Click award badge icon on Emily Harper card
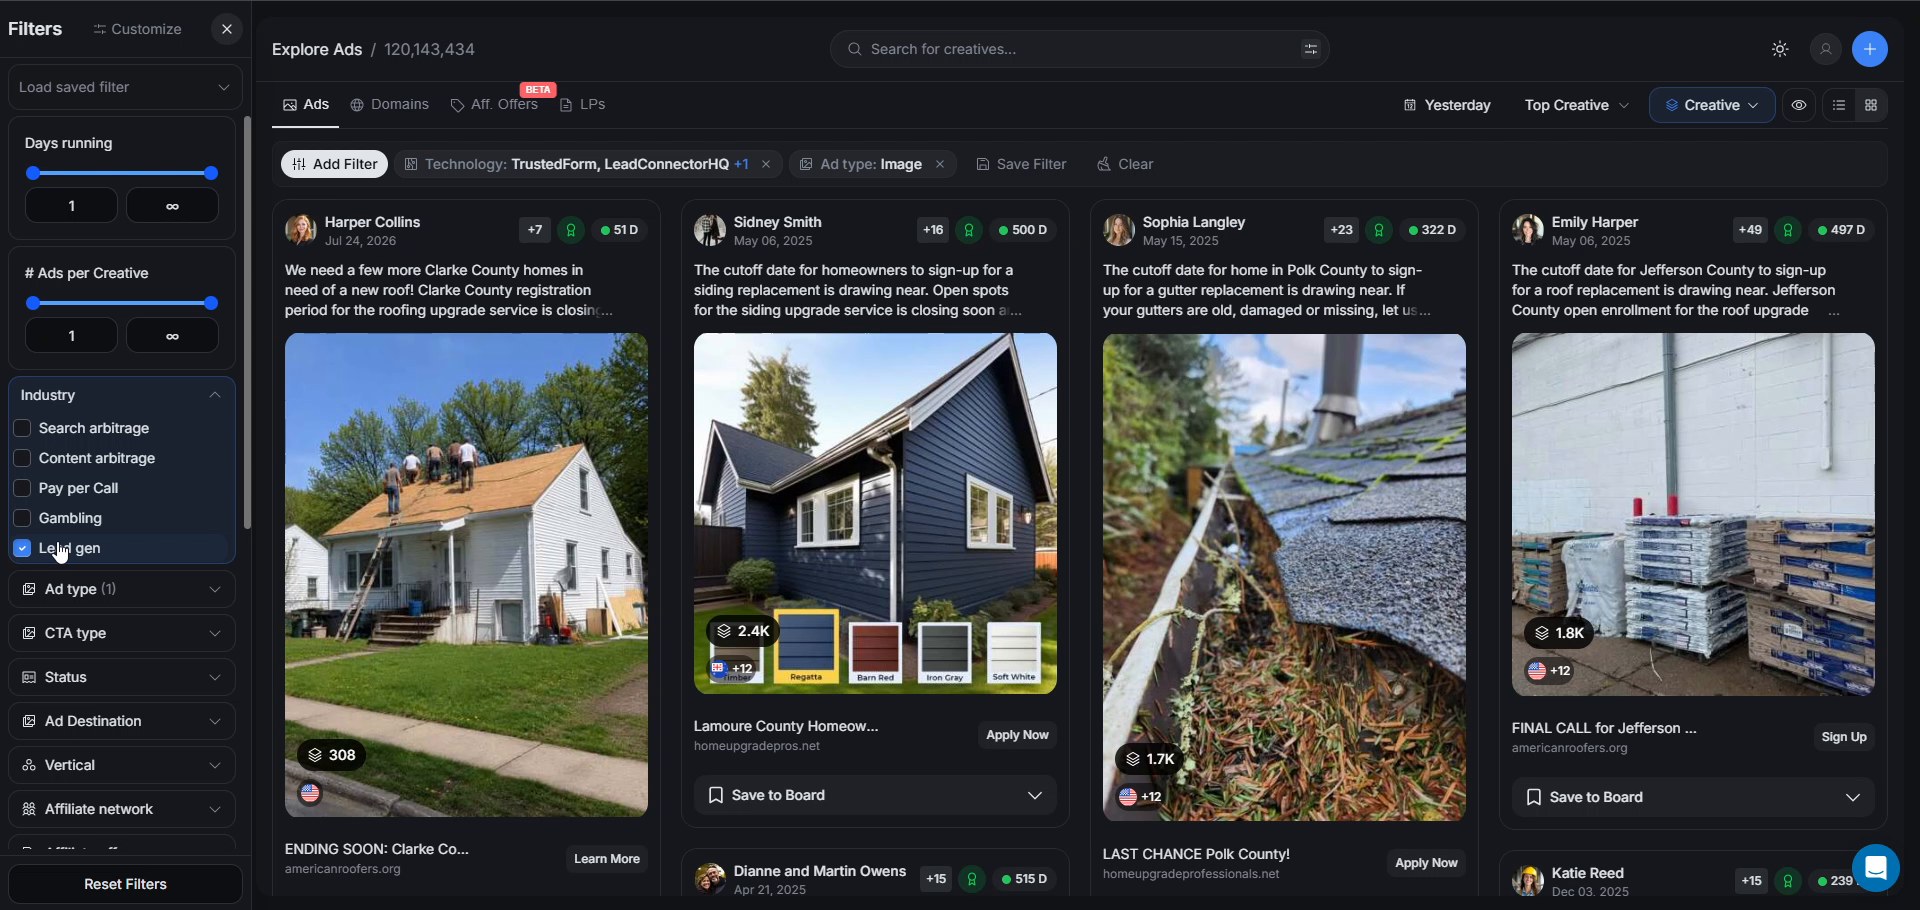The width and height of the screenshot is (1920, 910). tap(1788, 230)
